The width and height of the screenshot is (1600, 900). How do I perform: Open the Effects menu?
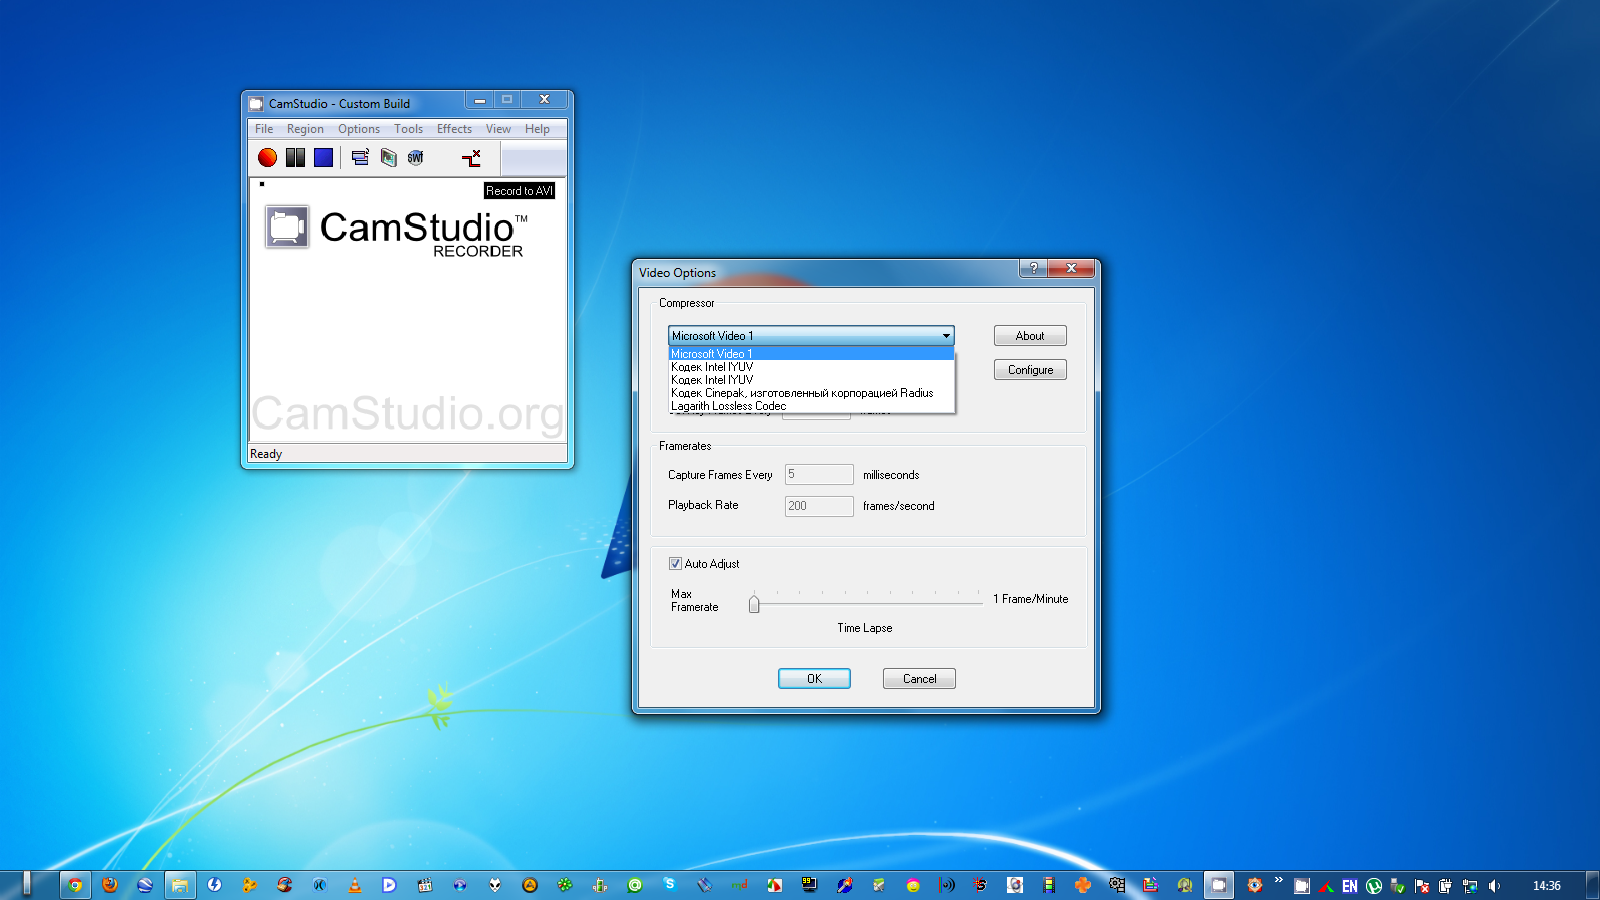point(454,129)
